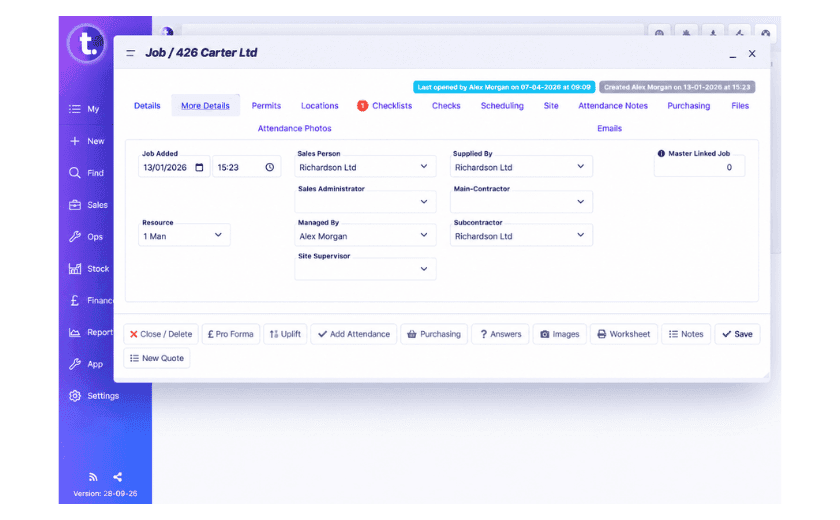840x520 pixels.
Task: Click the Pro Forma button
Action: tap(231, 334)
